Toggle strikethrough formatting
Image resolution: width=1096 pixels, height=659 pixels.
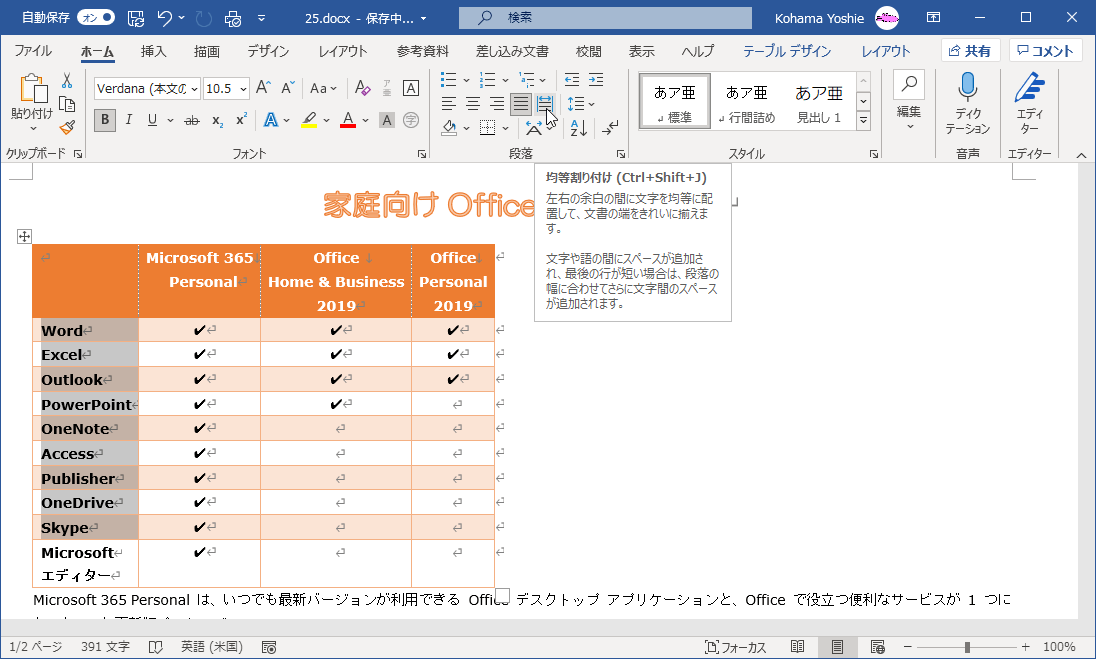point(192,120)
